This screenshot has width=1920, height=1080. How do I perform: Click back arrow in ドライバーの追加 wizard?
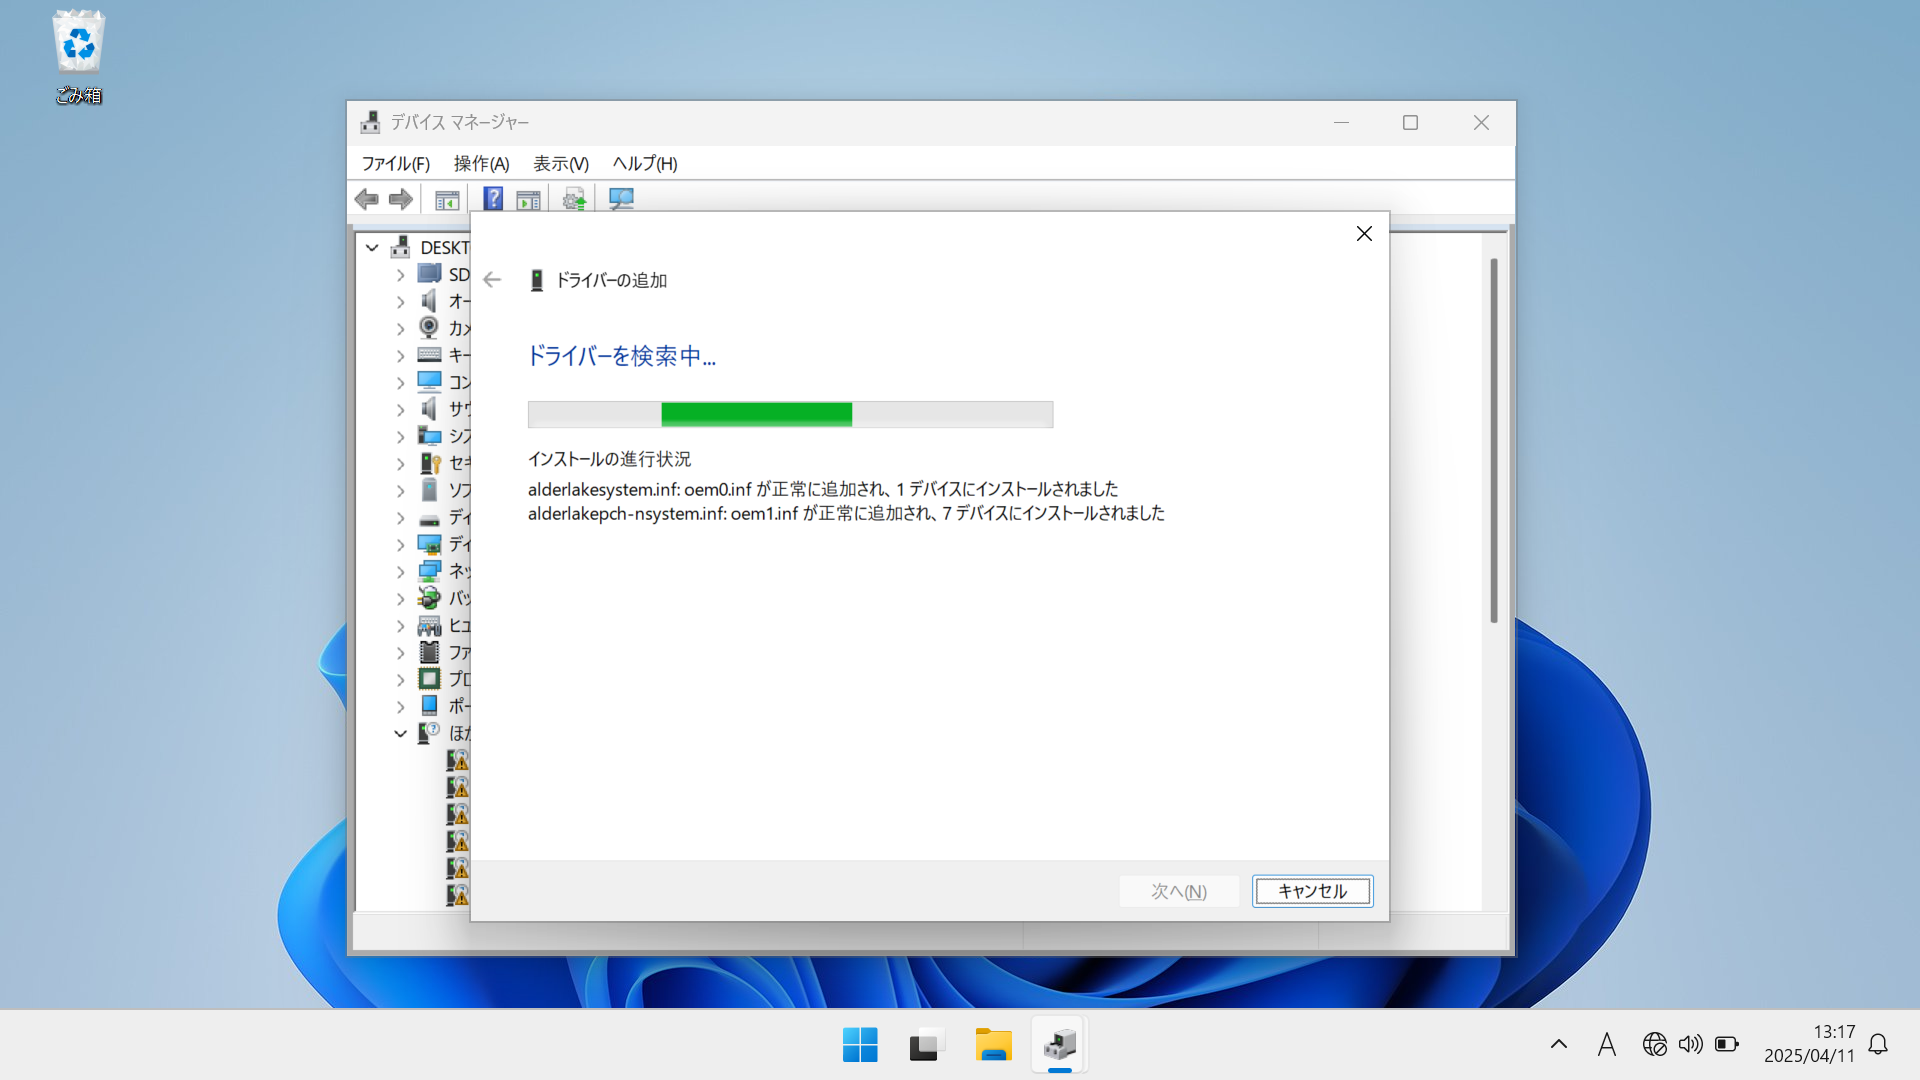point(492,280)
